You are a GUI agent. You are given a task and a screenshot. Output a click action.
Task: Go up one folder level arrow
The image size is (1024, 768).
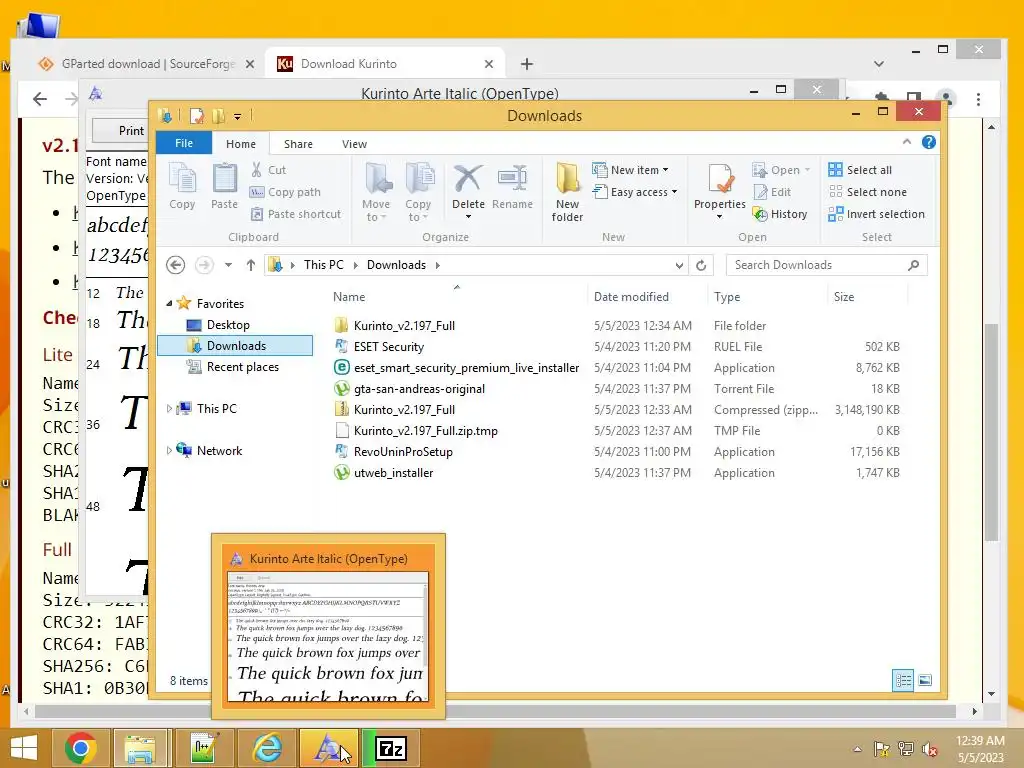251,265
